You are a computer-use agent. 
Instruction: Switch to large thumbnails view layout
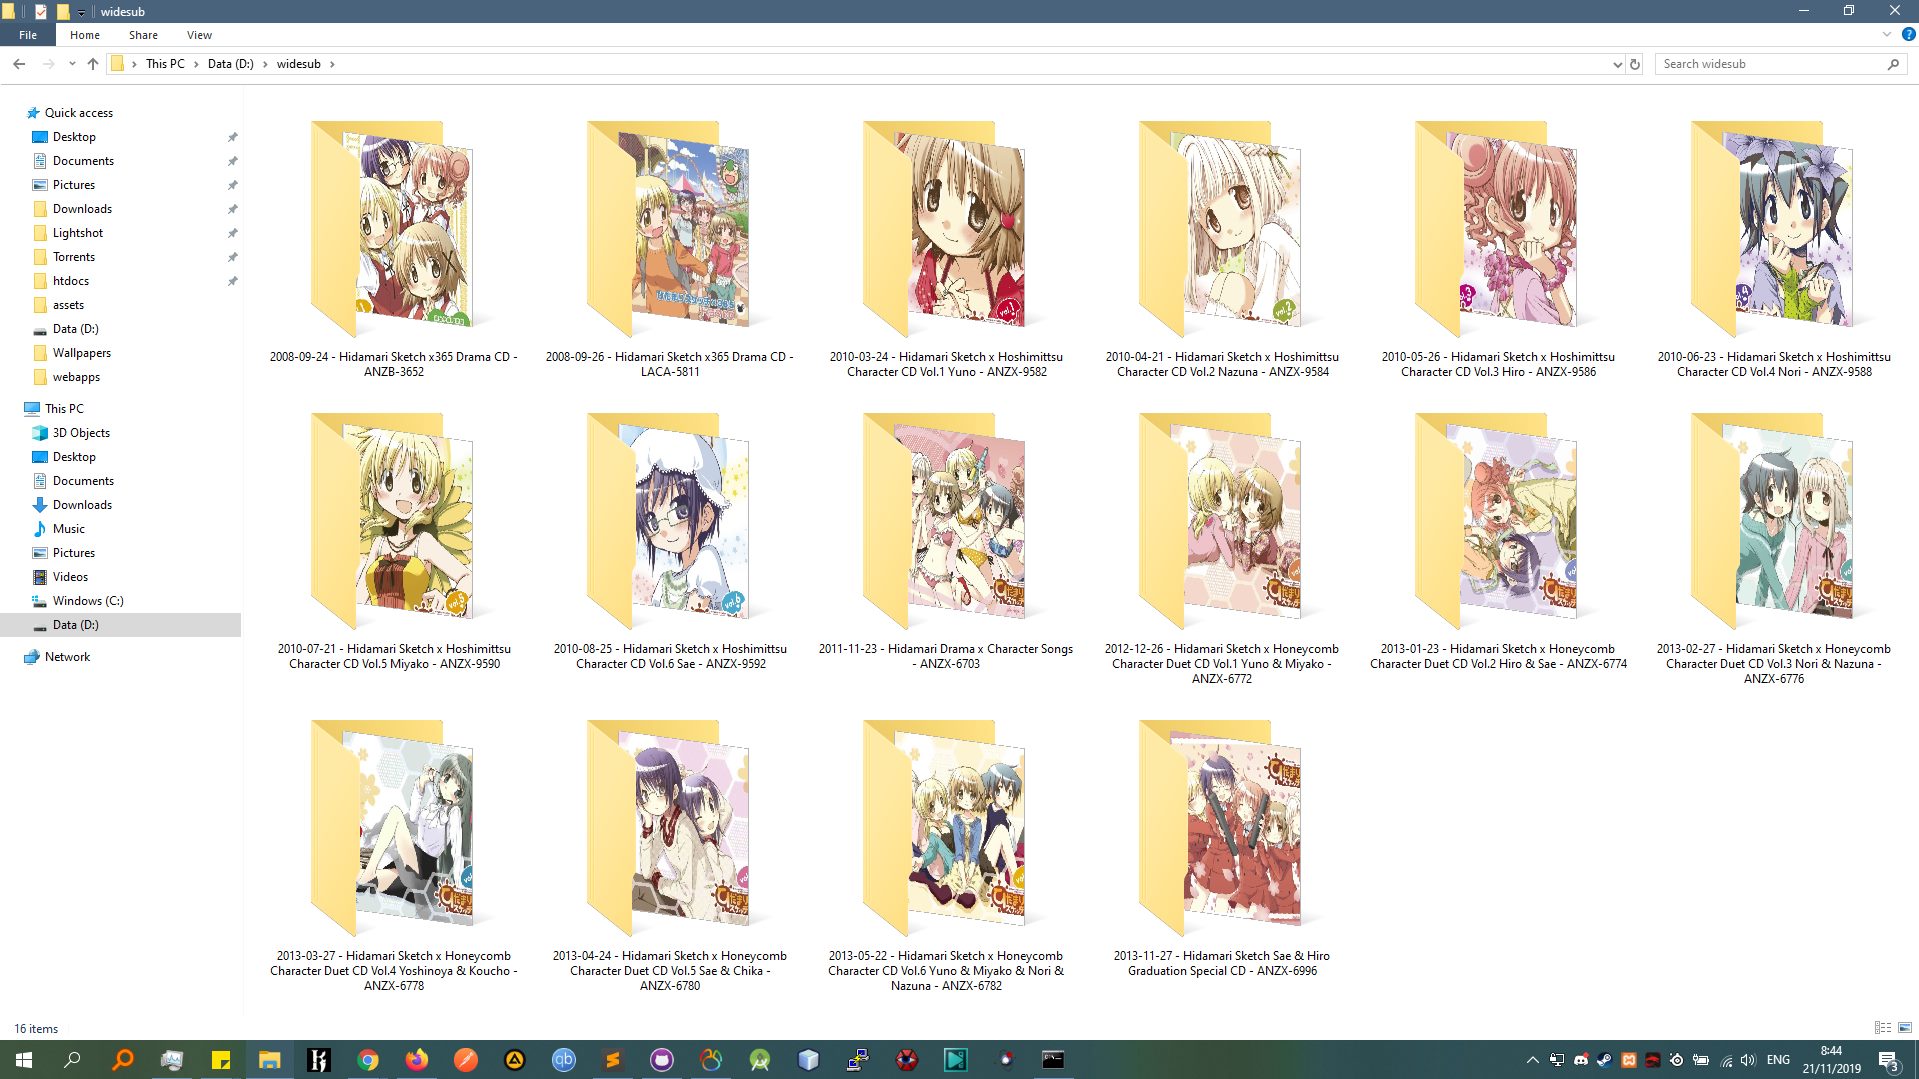coord(1905,1028)
